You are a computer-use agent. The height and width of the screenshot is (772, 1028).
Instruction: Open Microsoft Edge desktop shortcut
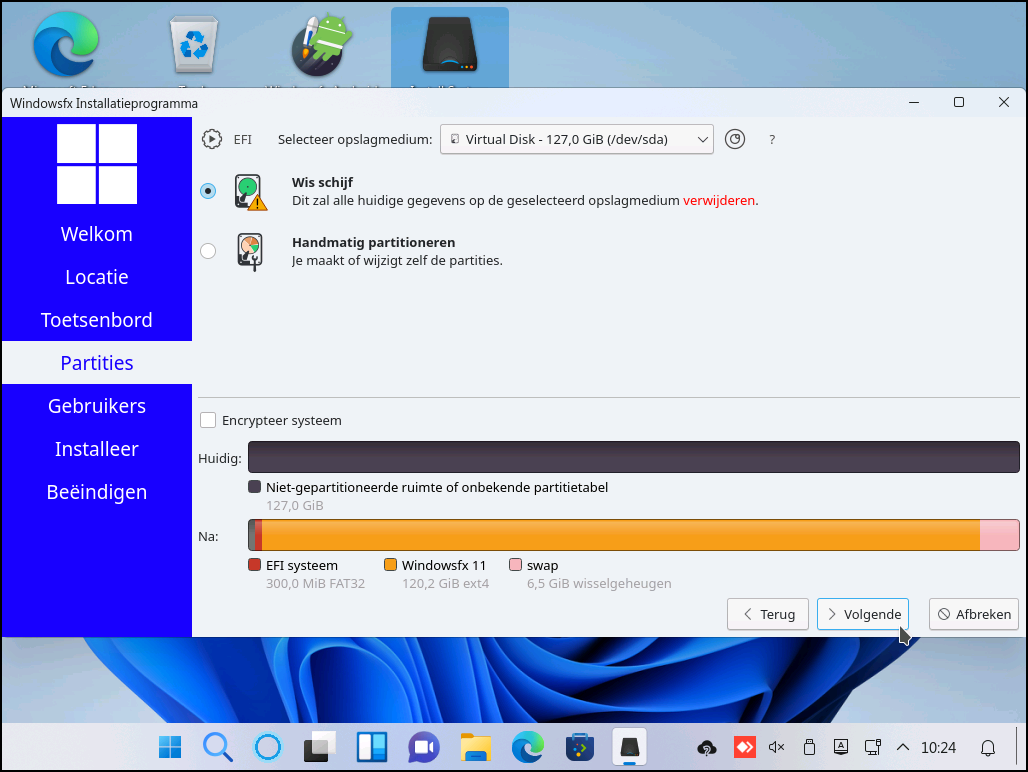coord(66,44)
